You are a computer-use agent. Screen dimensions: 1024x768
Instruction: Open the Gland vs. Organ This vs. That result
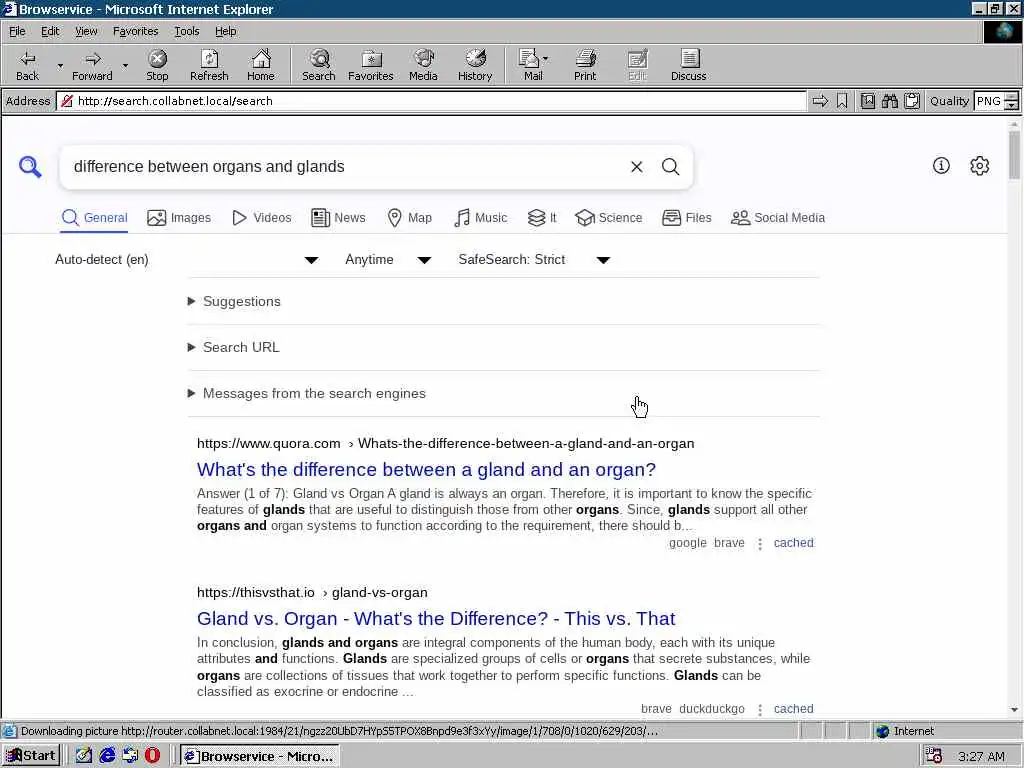click(436, 618)
